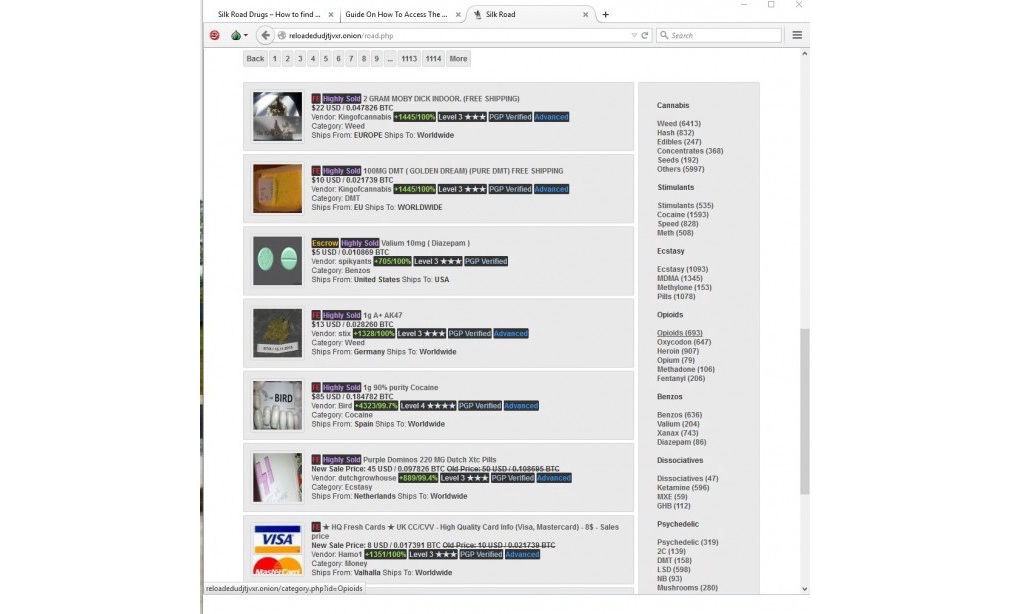This screenshot has height=614, width=1010.
Task: Click +4323/99.7% rating badge
Action: [x=376, y=406]
